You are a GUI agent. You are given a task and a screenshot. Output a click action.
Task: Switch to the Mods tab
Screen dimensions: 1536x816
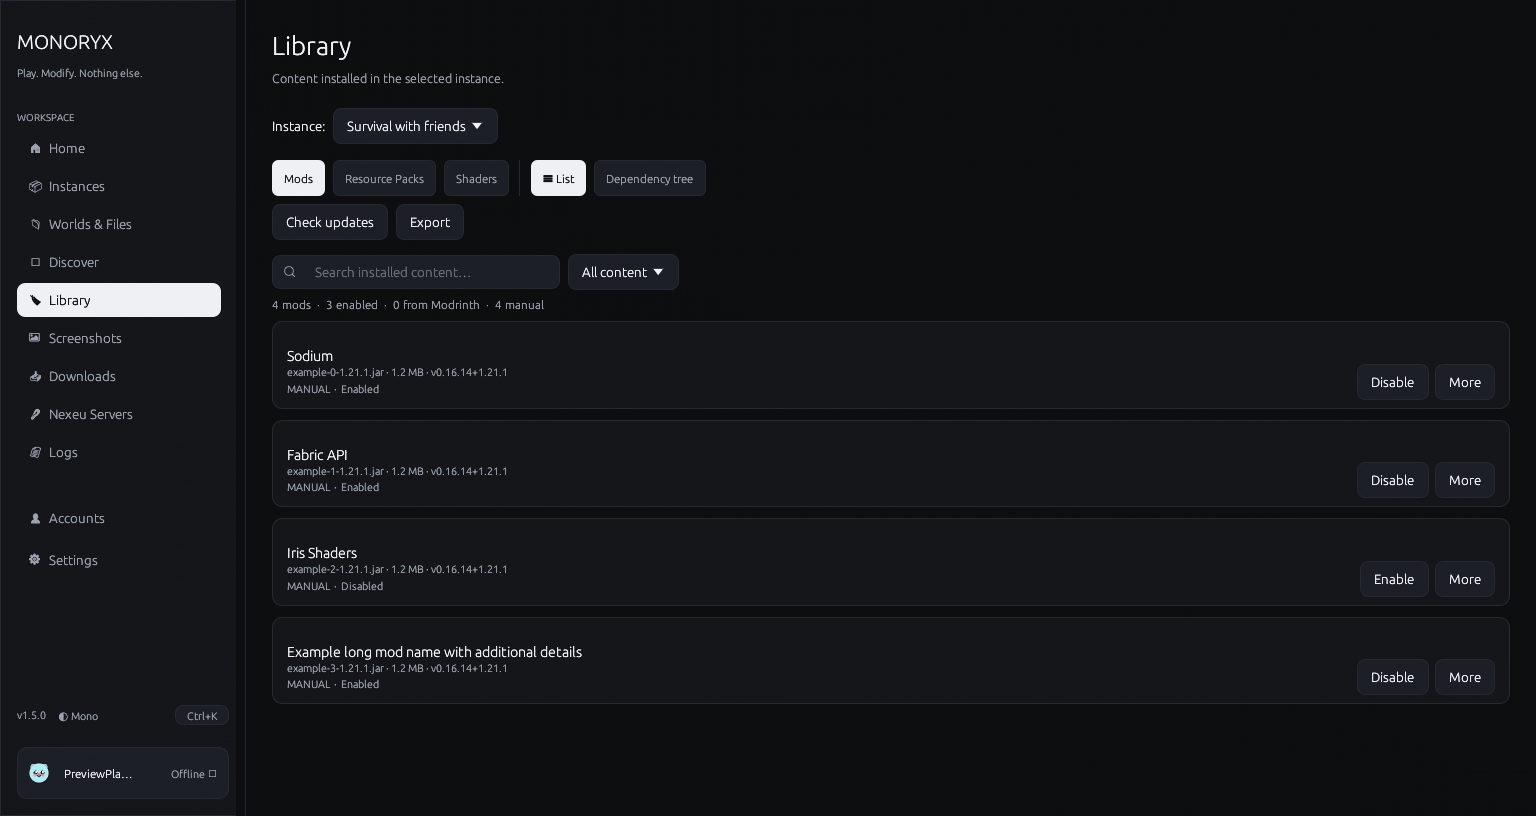coord(298,178)
